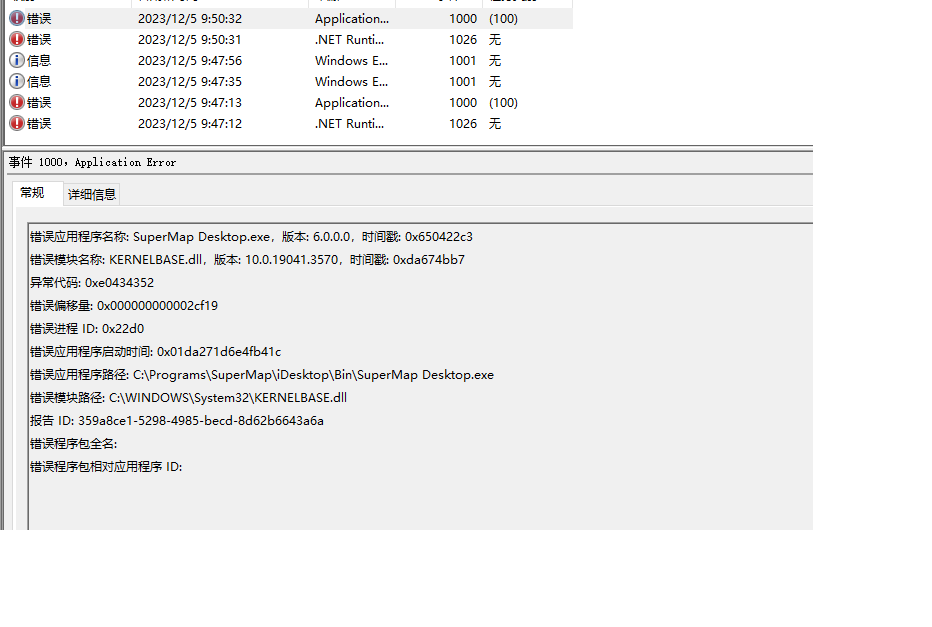932x627 pixels.
Task: Select date cell 2023/12/5 9:50:31
Action: 190,40
